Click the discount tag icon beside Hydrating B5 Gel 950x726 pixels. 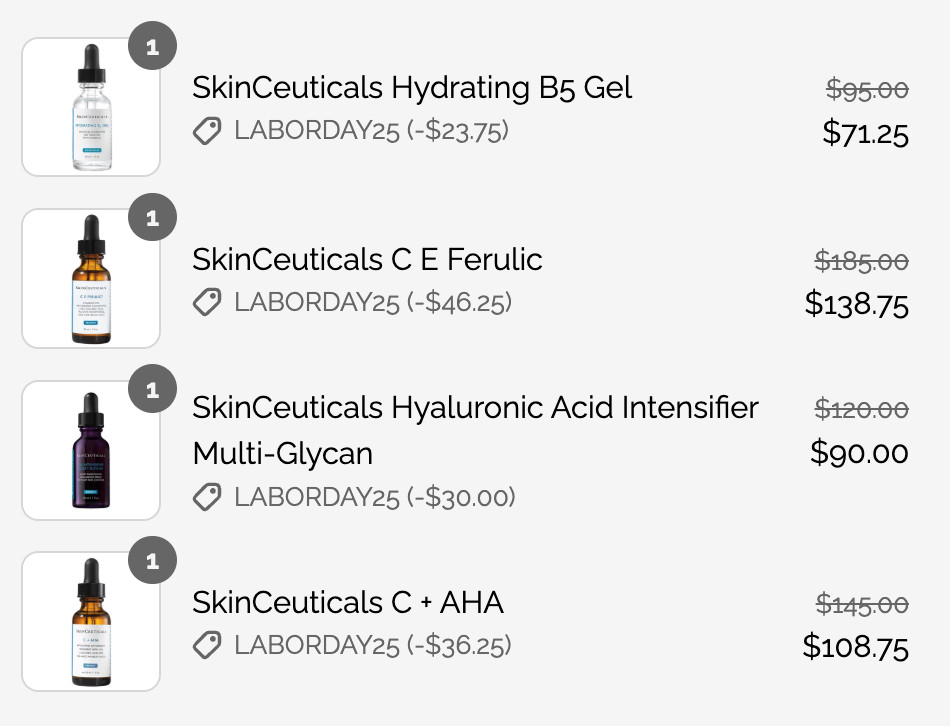pos(207,131)
